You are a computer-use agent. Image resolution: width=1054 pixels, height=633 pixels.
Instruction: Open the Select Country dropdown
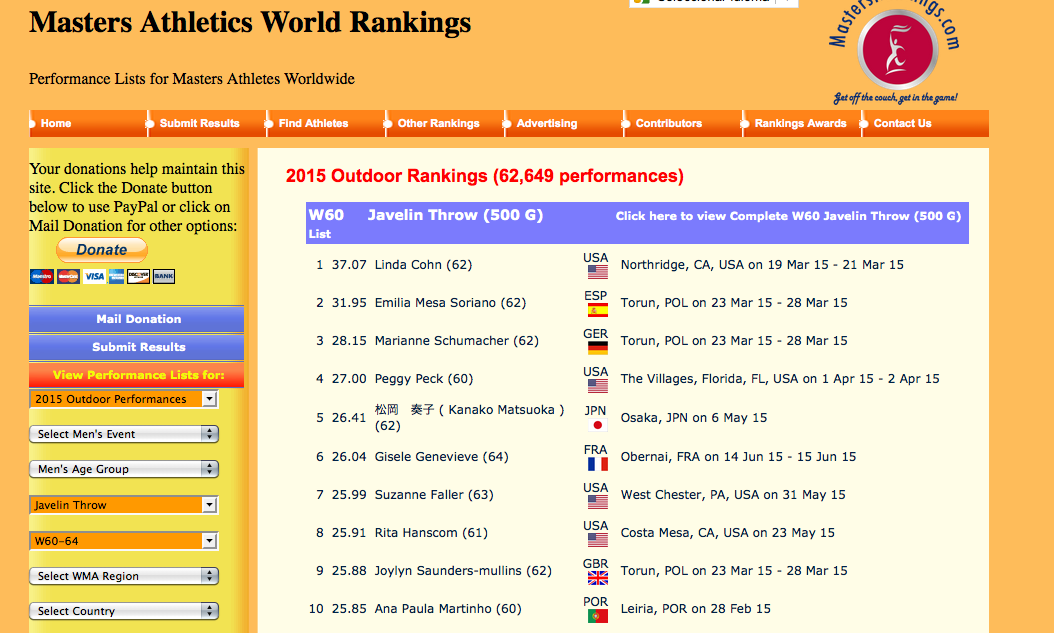(124, 611)
